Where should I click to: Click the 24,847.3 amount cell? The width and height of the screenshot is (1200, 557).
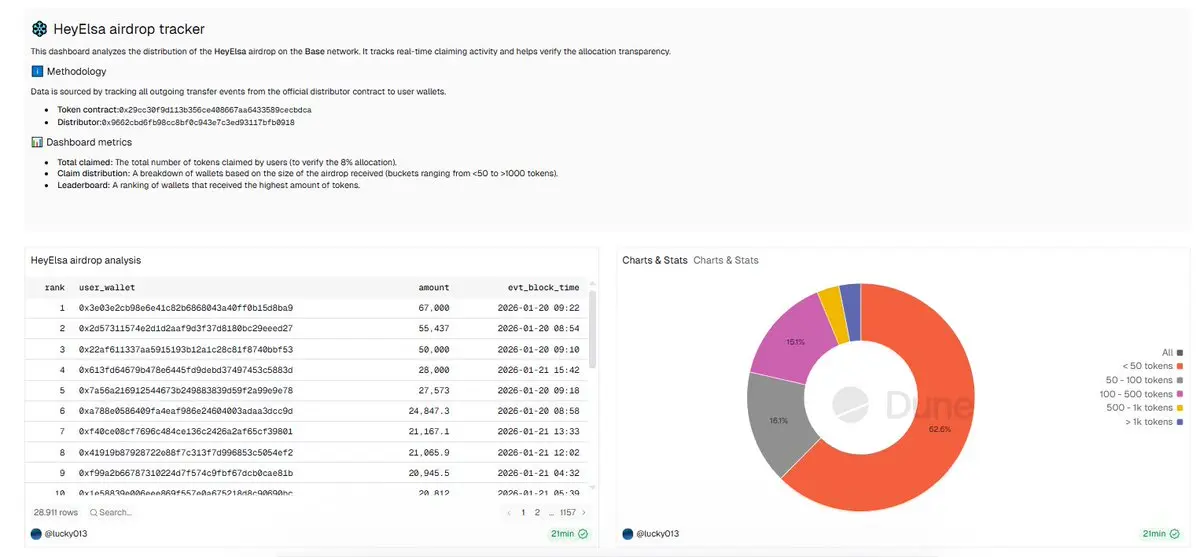[x=429, y=411]
